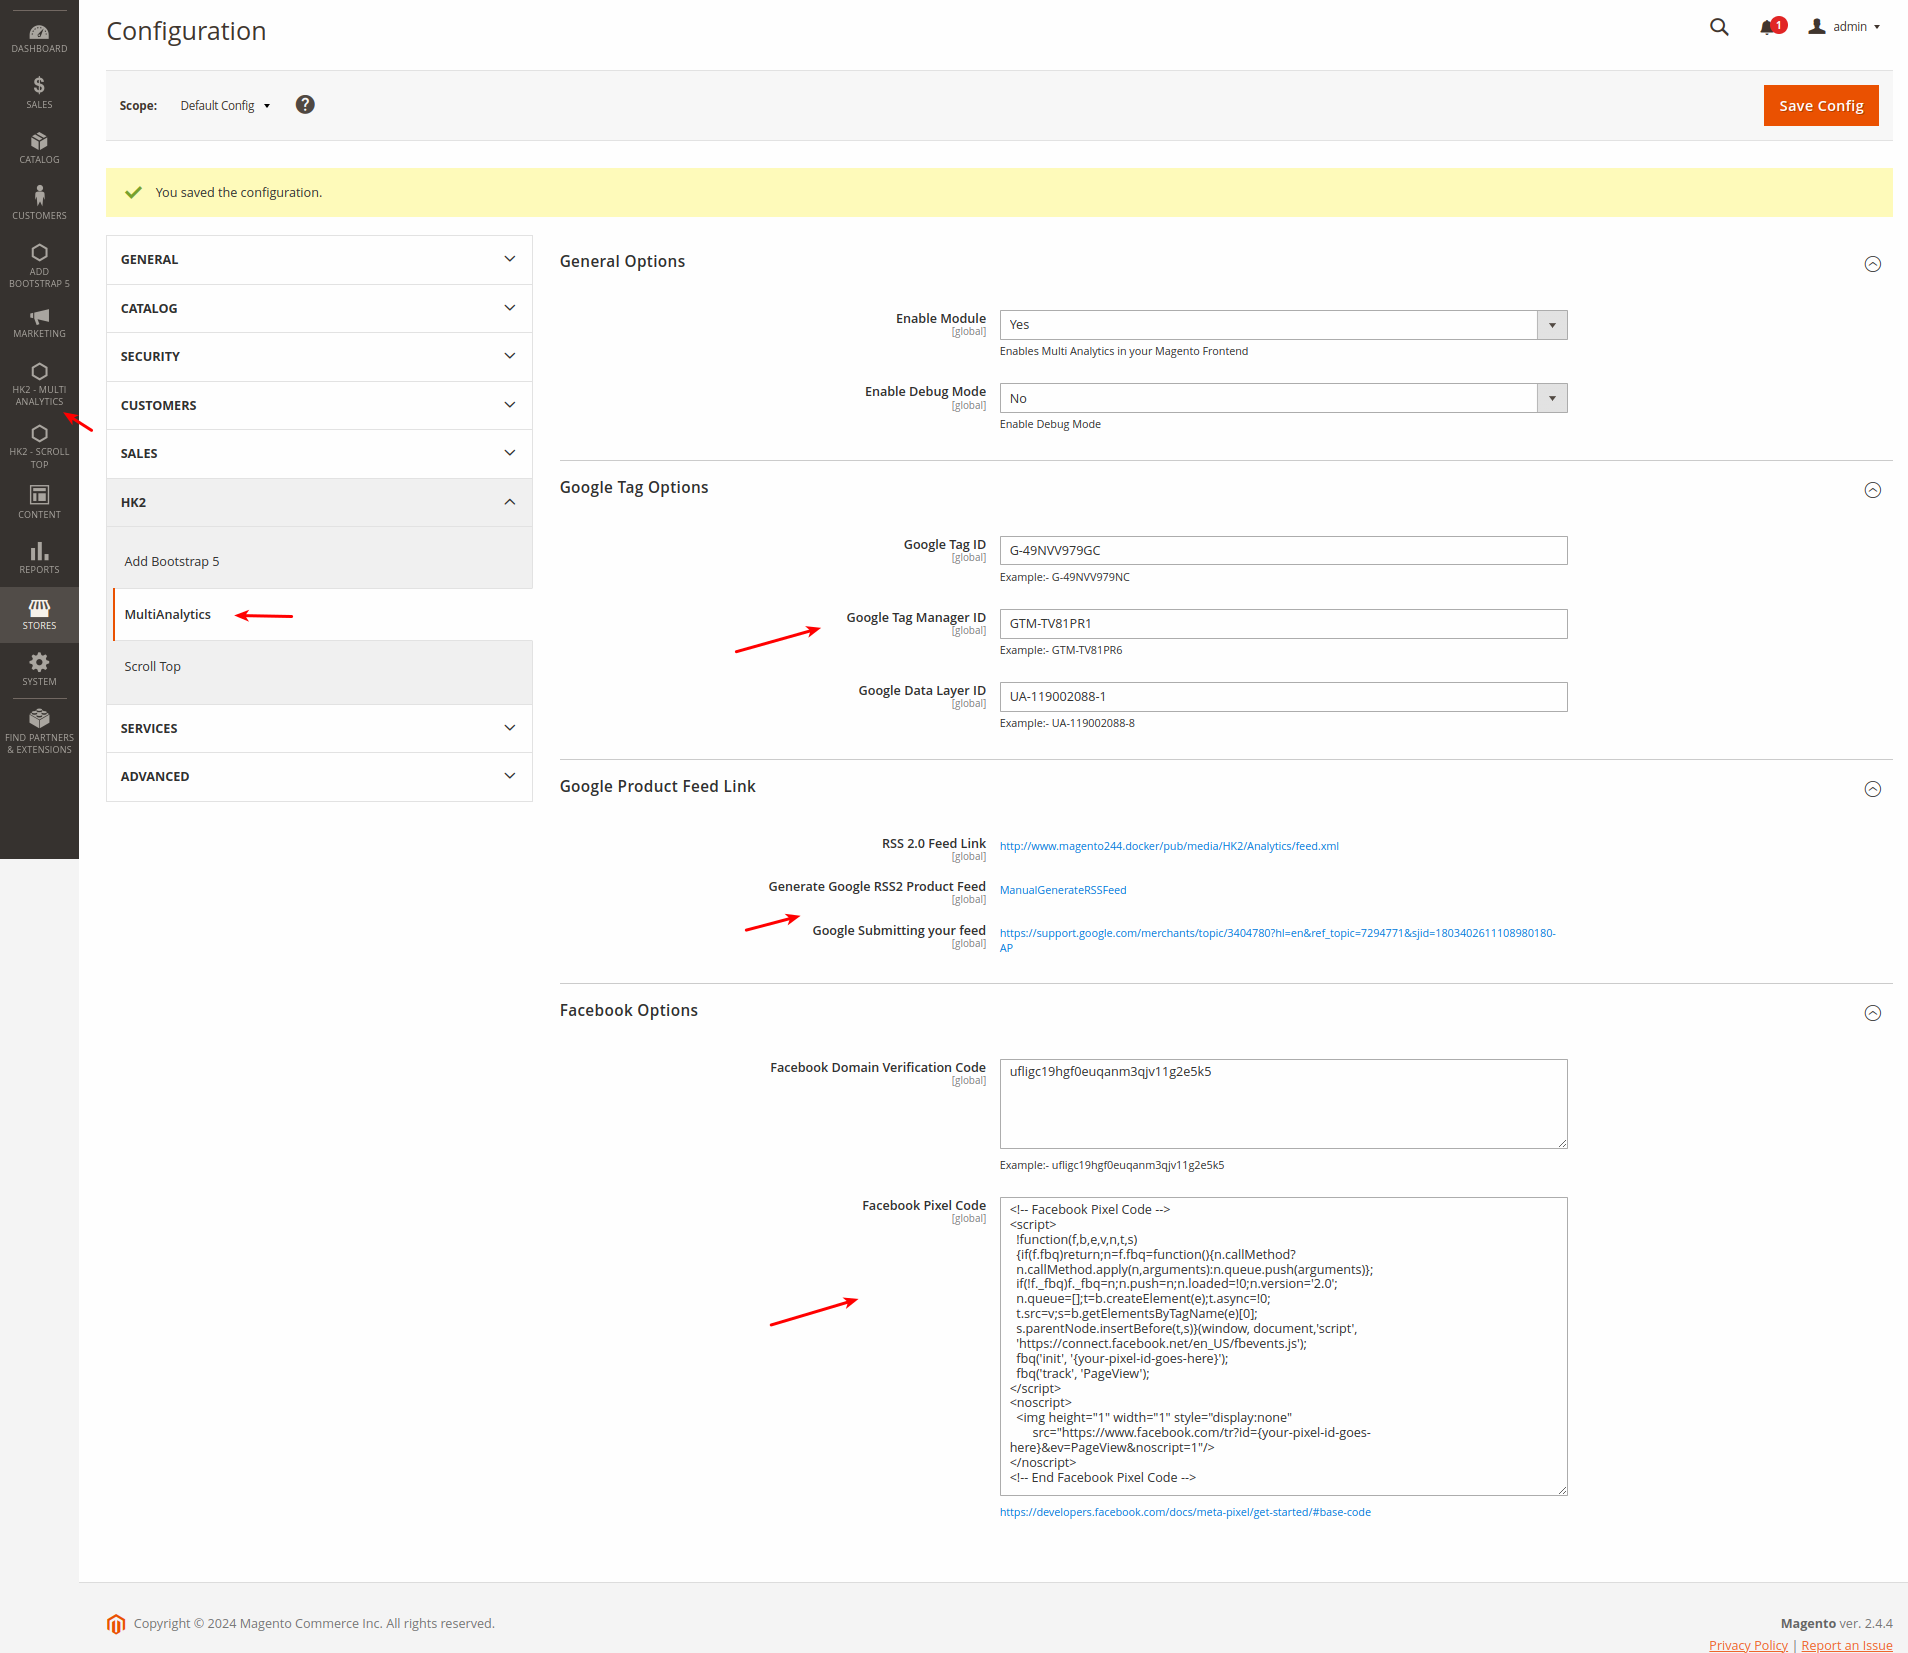Expand the Security config section

point(319,357)
